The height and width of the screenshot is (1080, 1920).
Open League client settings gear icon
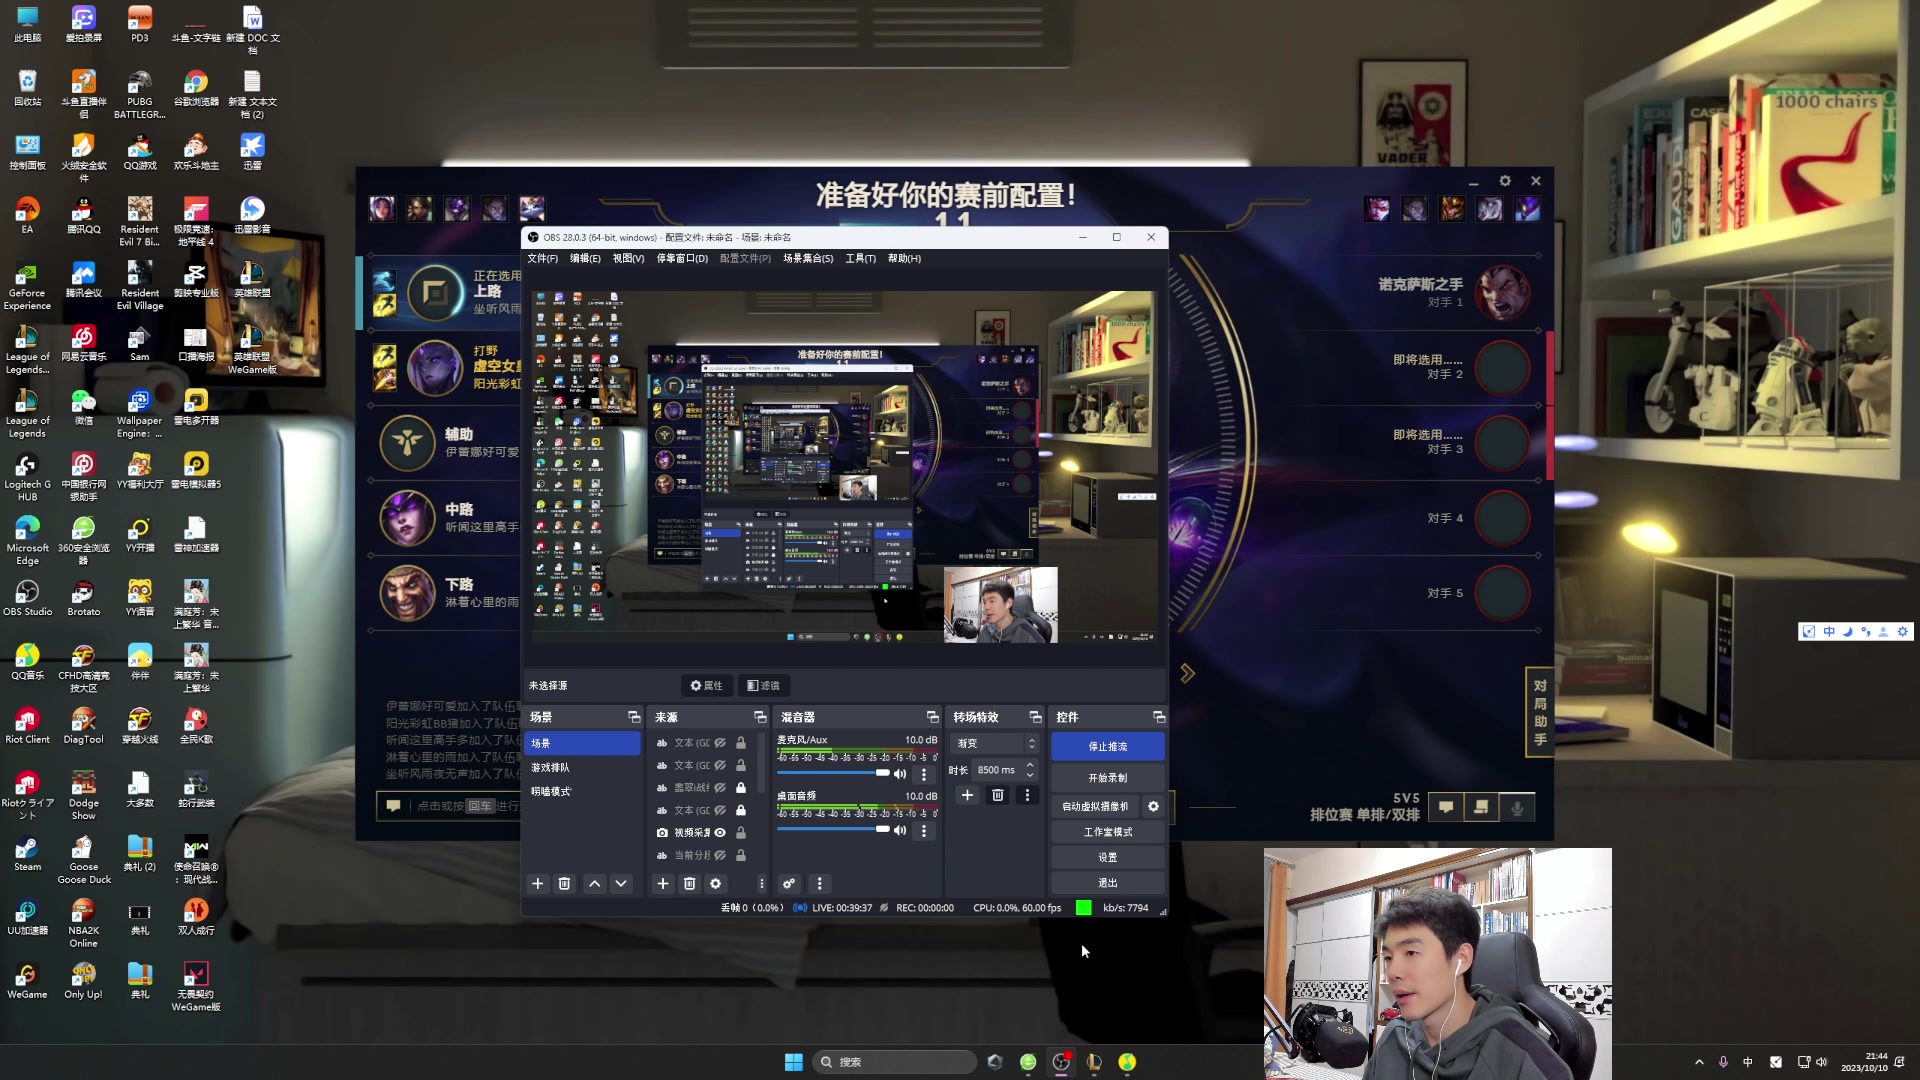(x=1505, y=181)
